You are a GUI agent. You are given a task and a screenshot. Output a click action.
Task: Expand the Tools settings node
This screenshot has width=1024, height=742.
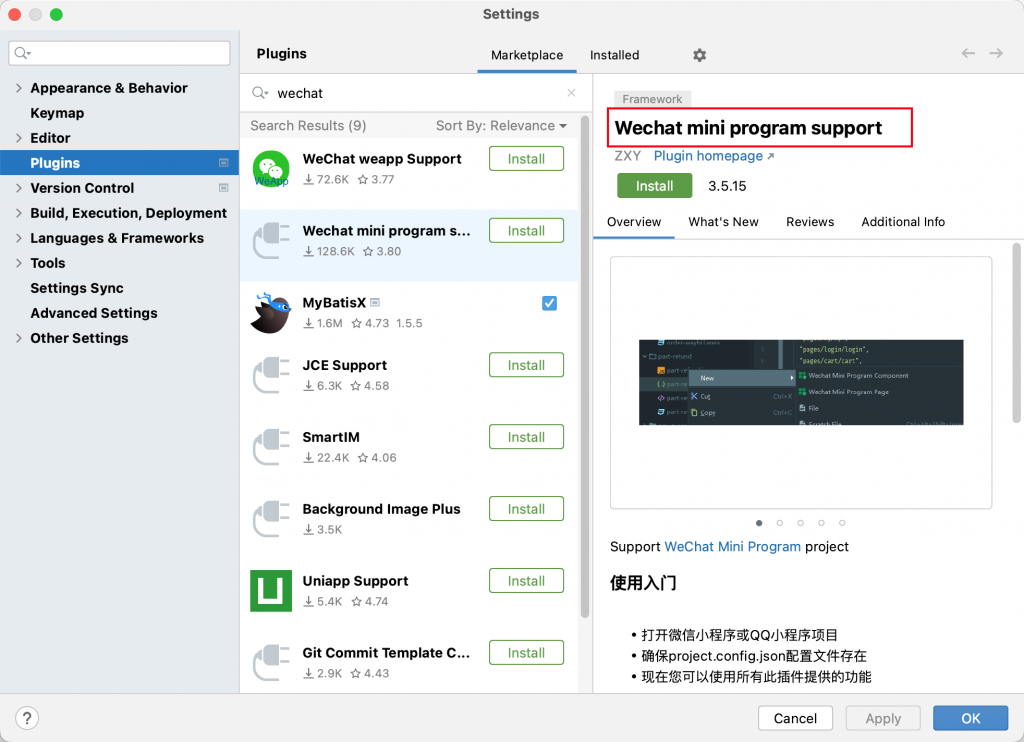click(18, 263)
